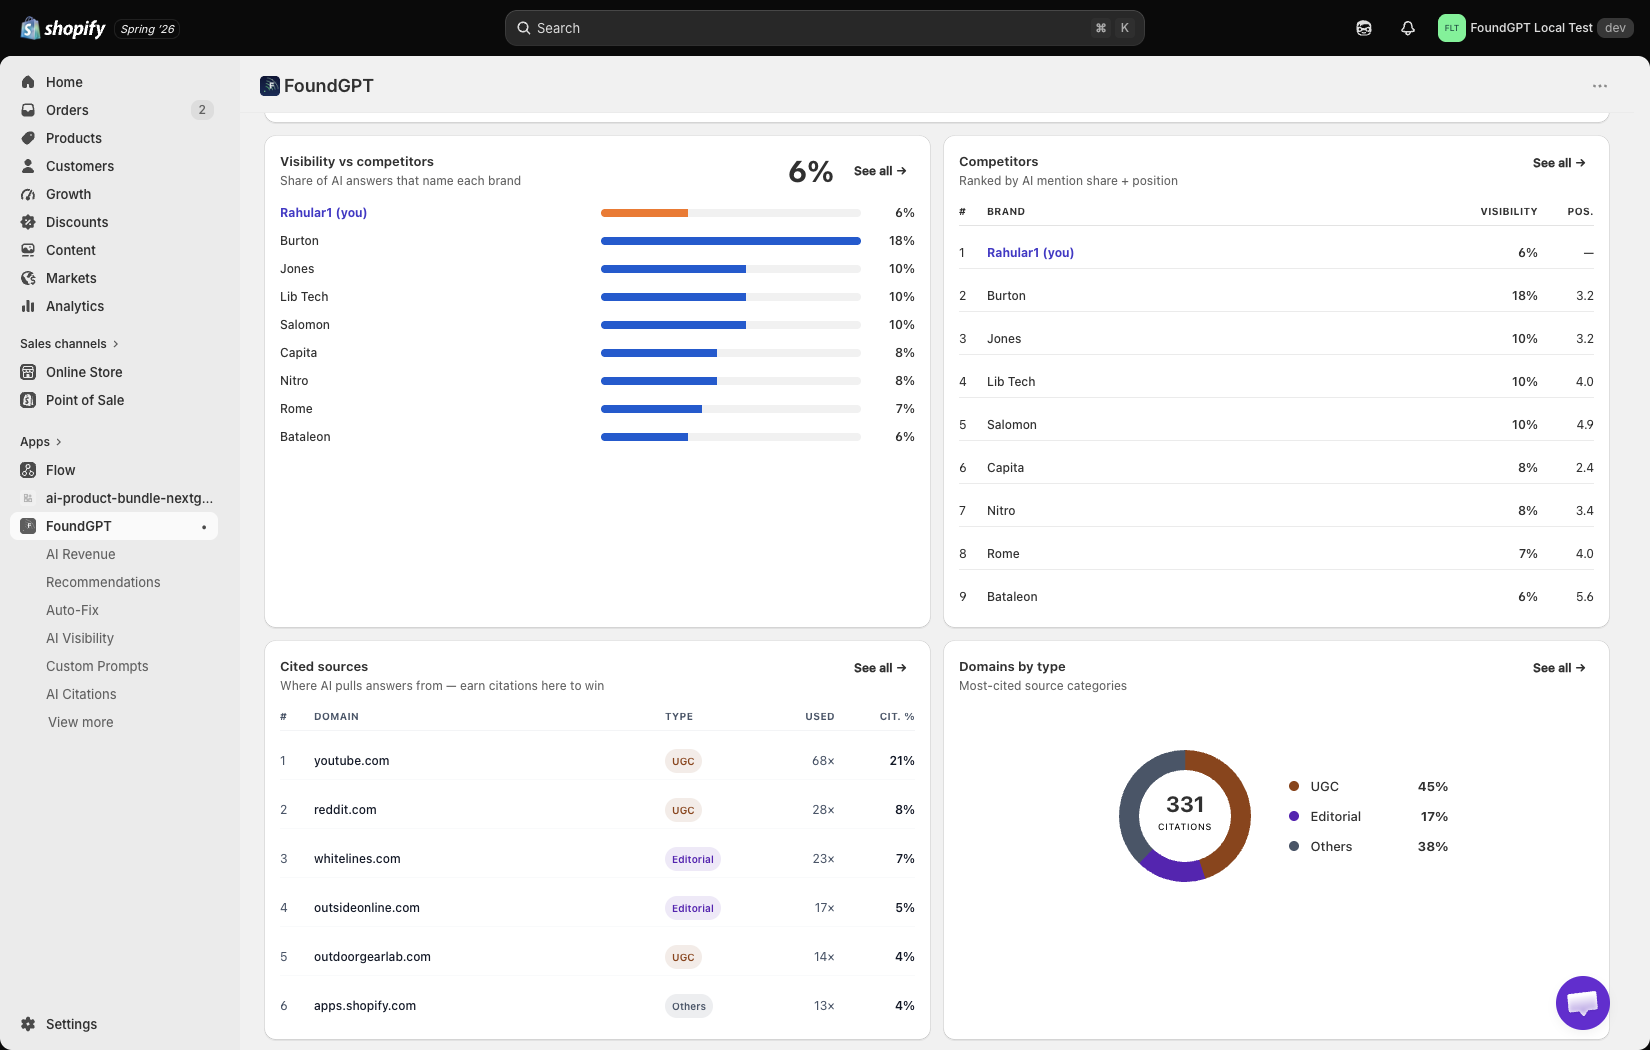Click the FoundGPT app icon in sidebar

pyautogui.click(x=28, y=526)
